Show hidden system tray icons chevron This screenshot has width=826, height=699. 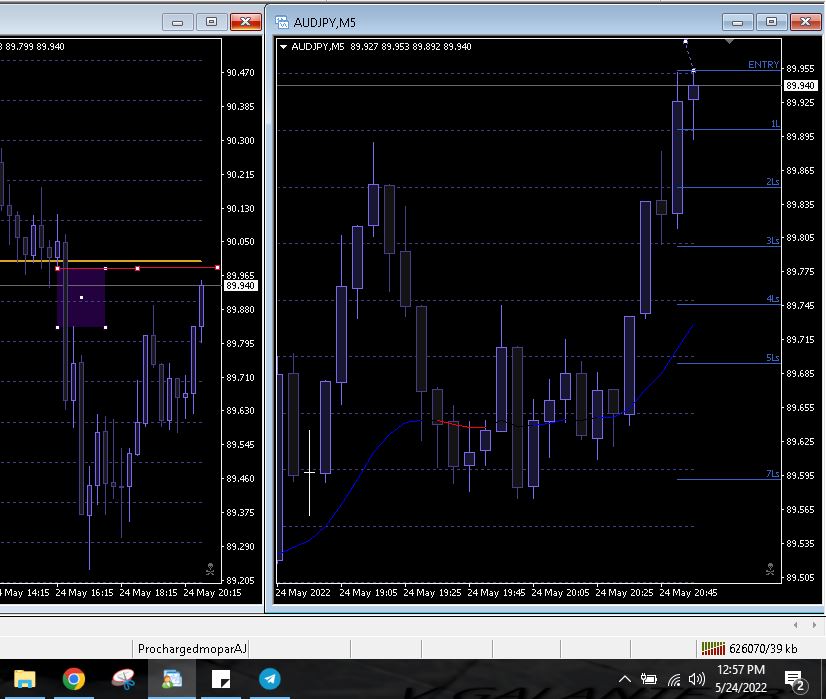pyautogui.click(x=625, y=680)
